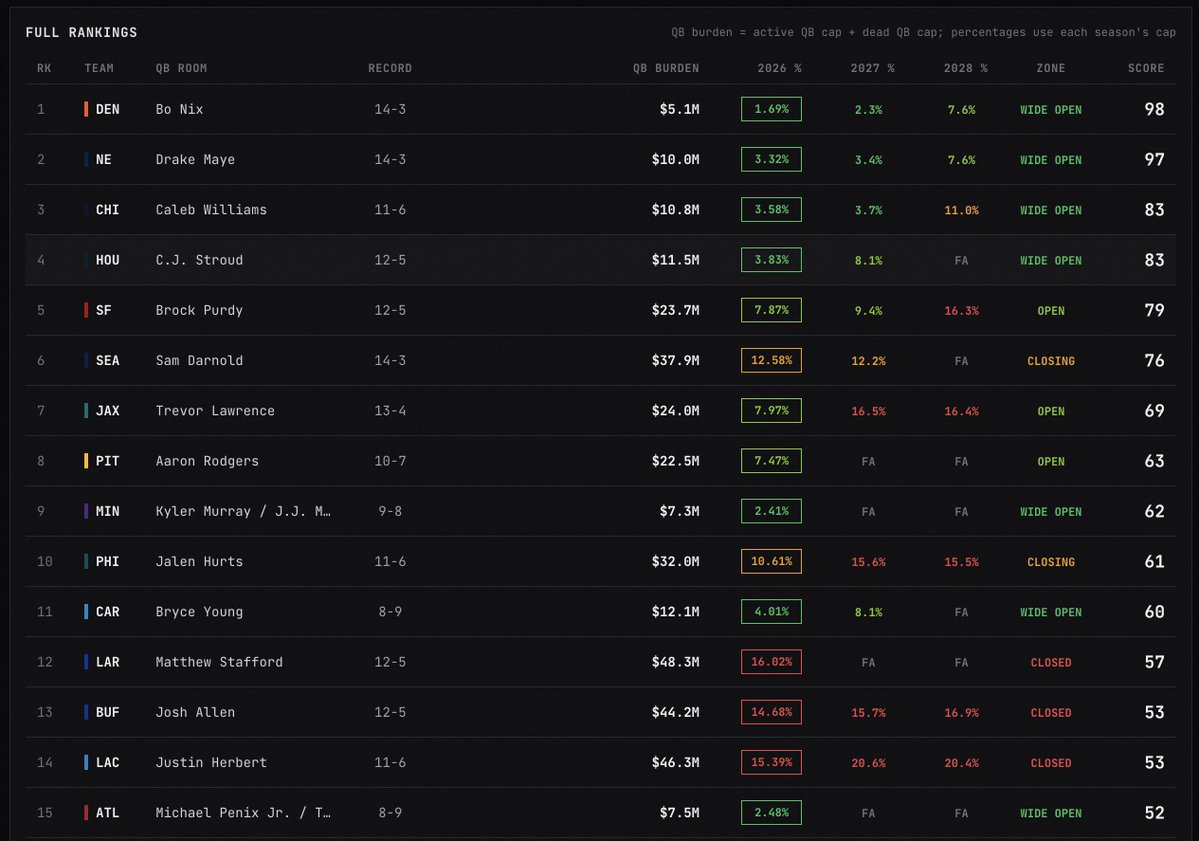This screenshot has height=841, width=1199.
Task: Click the CLOSING zone for SEA
Action: [x=1051, y=361]
